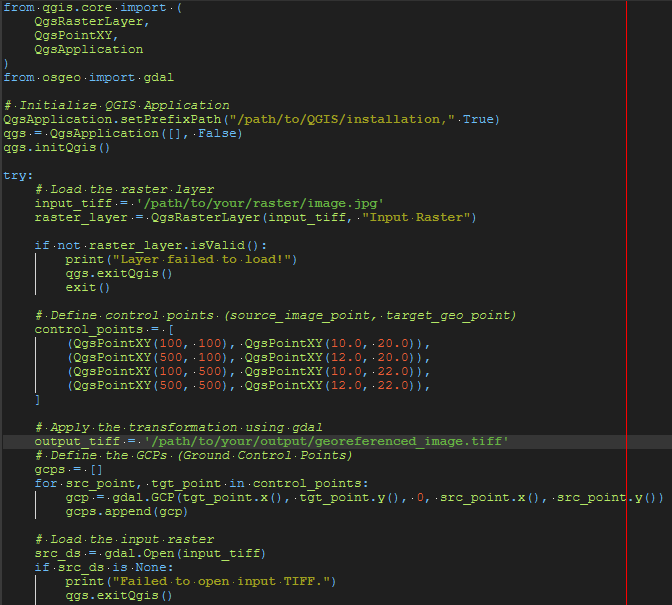The width and height of the screenshot is (672, 605).
Task: Click the 'src_ds = gdal.Open(input_tiff)' line
Action: (150, 553)
